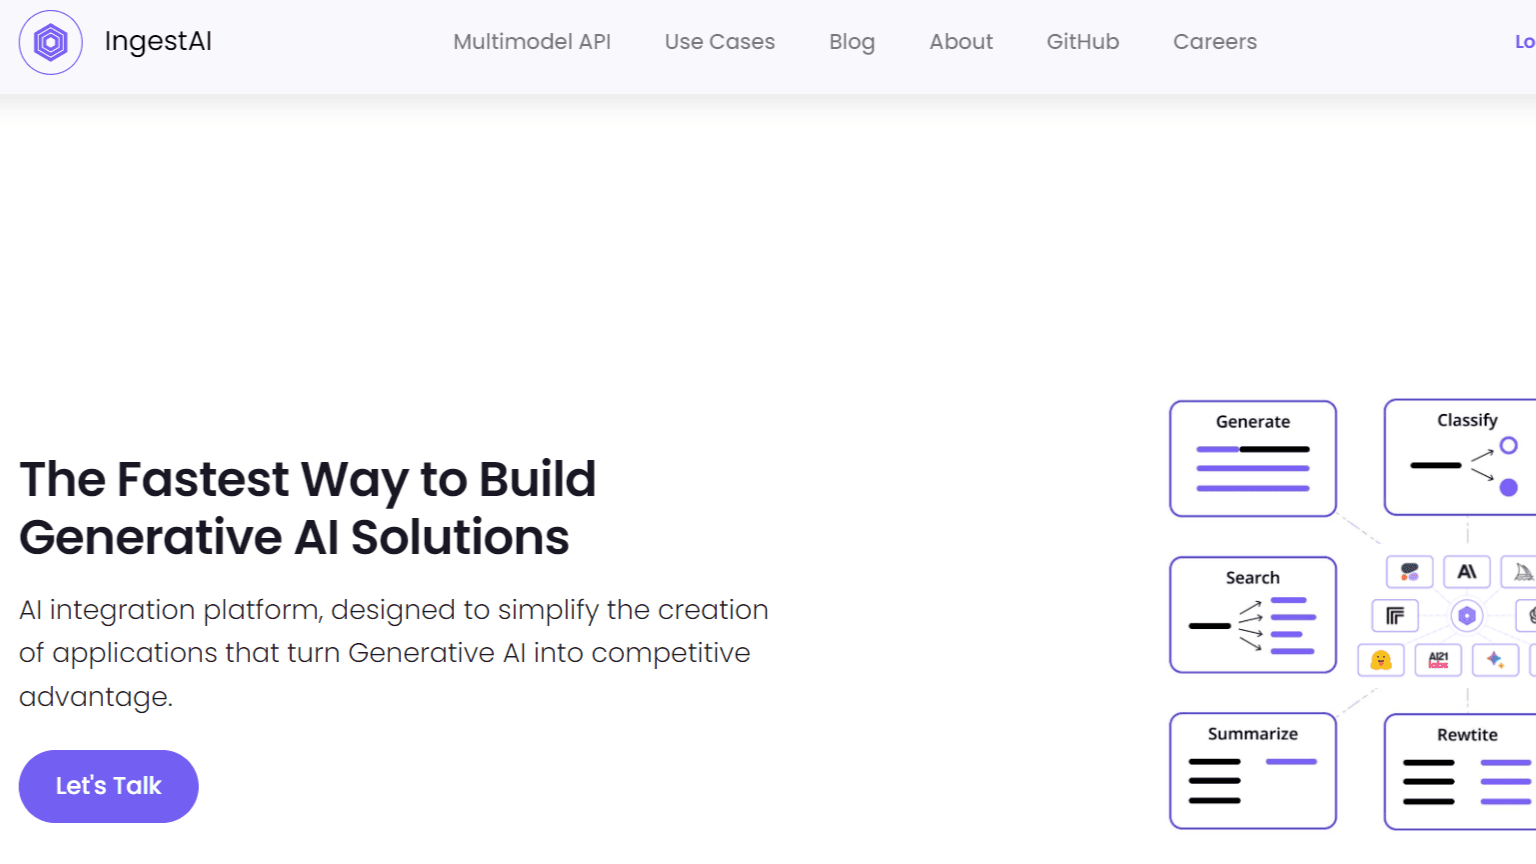Click the stacked-lines Forefront logo icon
The image size is (1536, 864).
[x=1395, y=615]
